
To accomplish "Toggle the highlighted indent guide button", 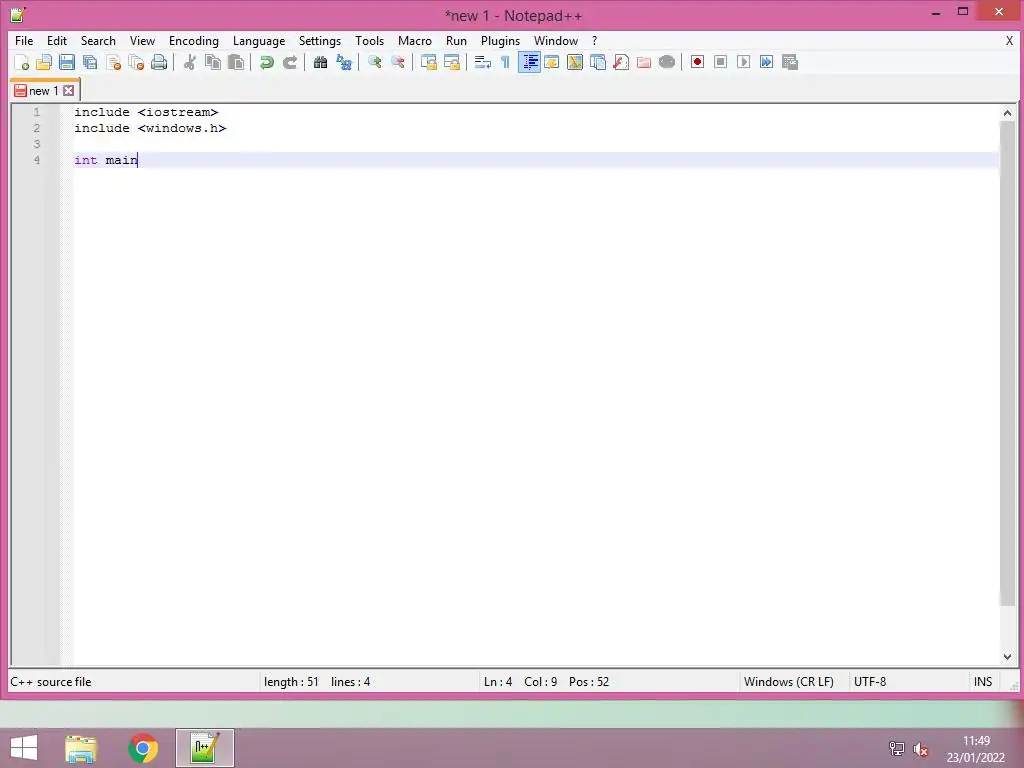I will (529, 62).
